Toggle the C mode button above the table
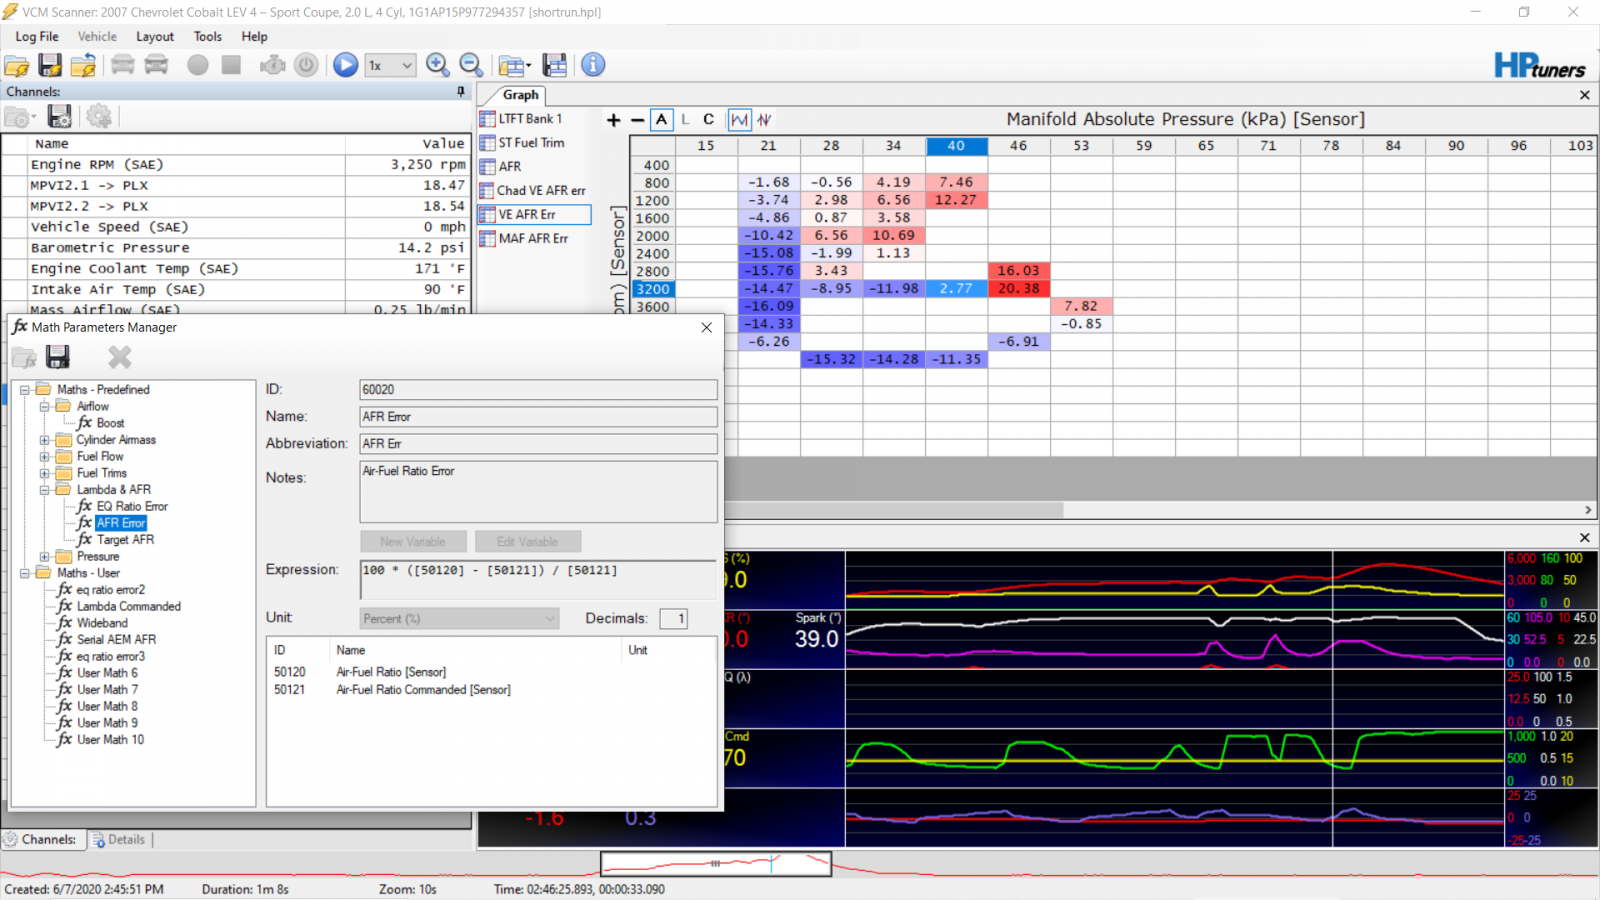Viewport: 1600px width, 900px height. pos(708,120)
